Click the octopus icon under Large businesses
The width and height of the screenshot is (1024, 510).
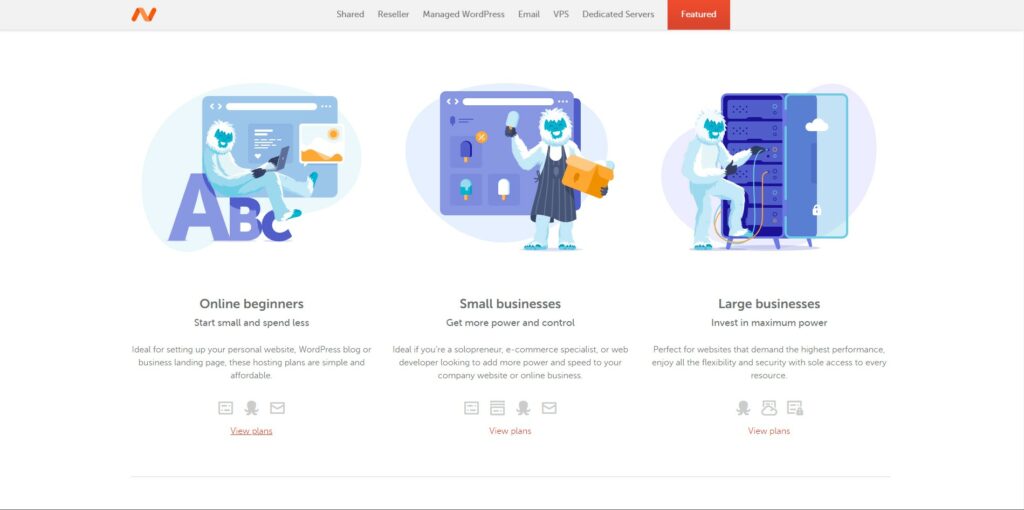pos(743,408)
